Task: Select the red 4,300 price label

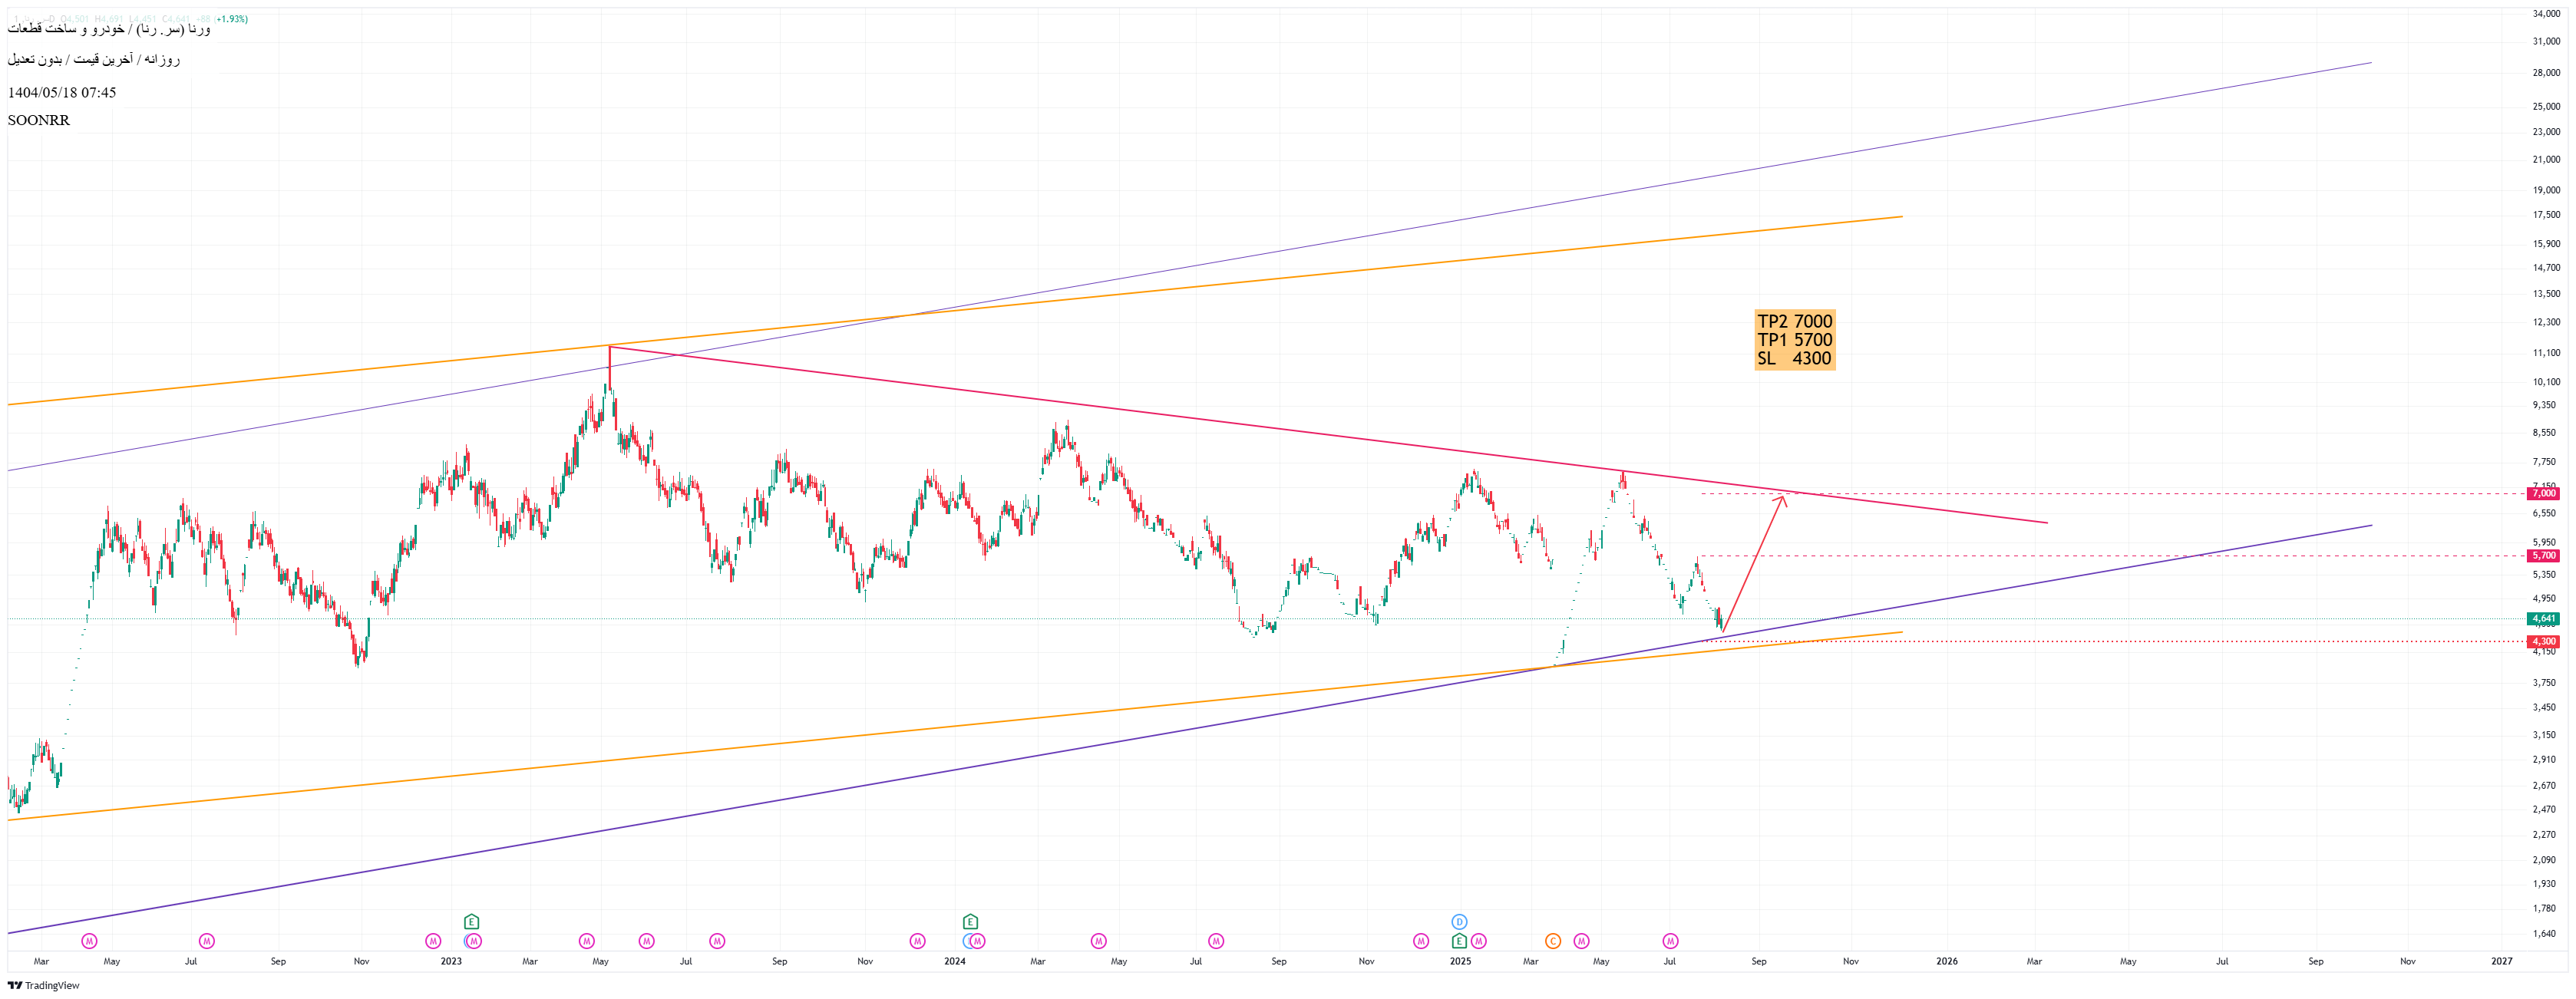Action: click(x=2543, y=642)
